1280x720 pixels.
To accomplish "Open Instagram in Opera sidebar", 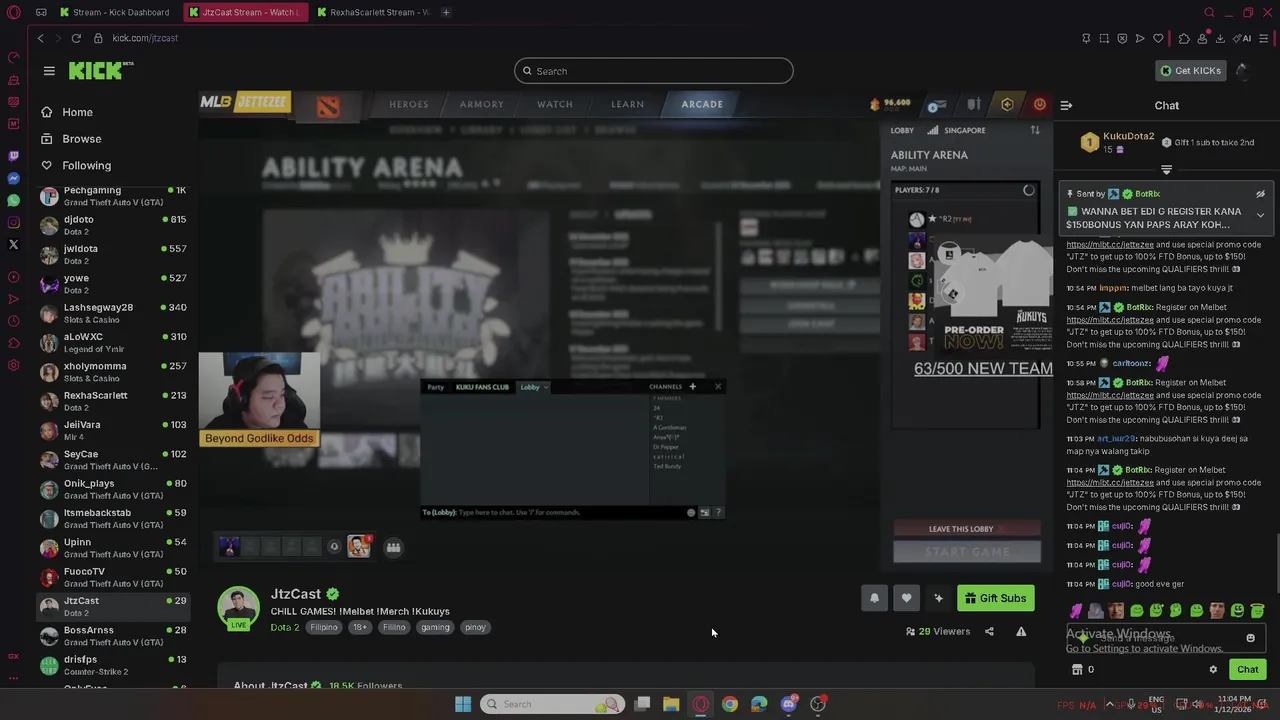I will tap(13, 222).
